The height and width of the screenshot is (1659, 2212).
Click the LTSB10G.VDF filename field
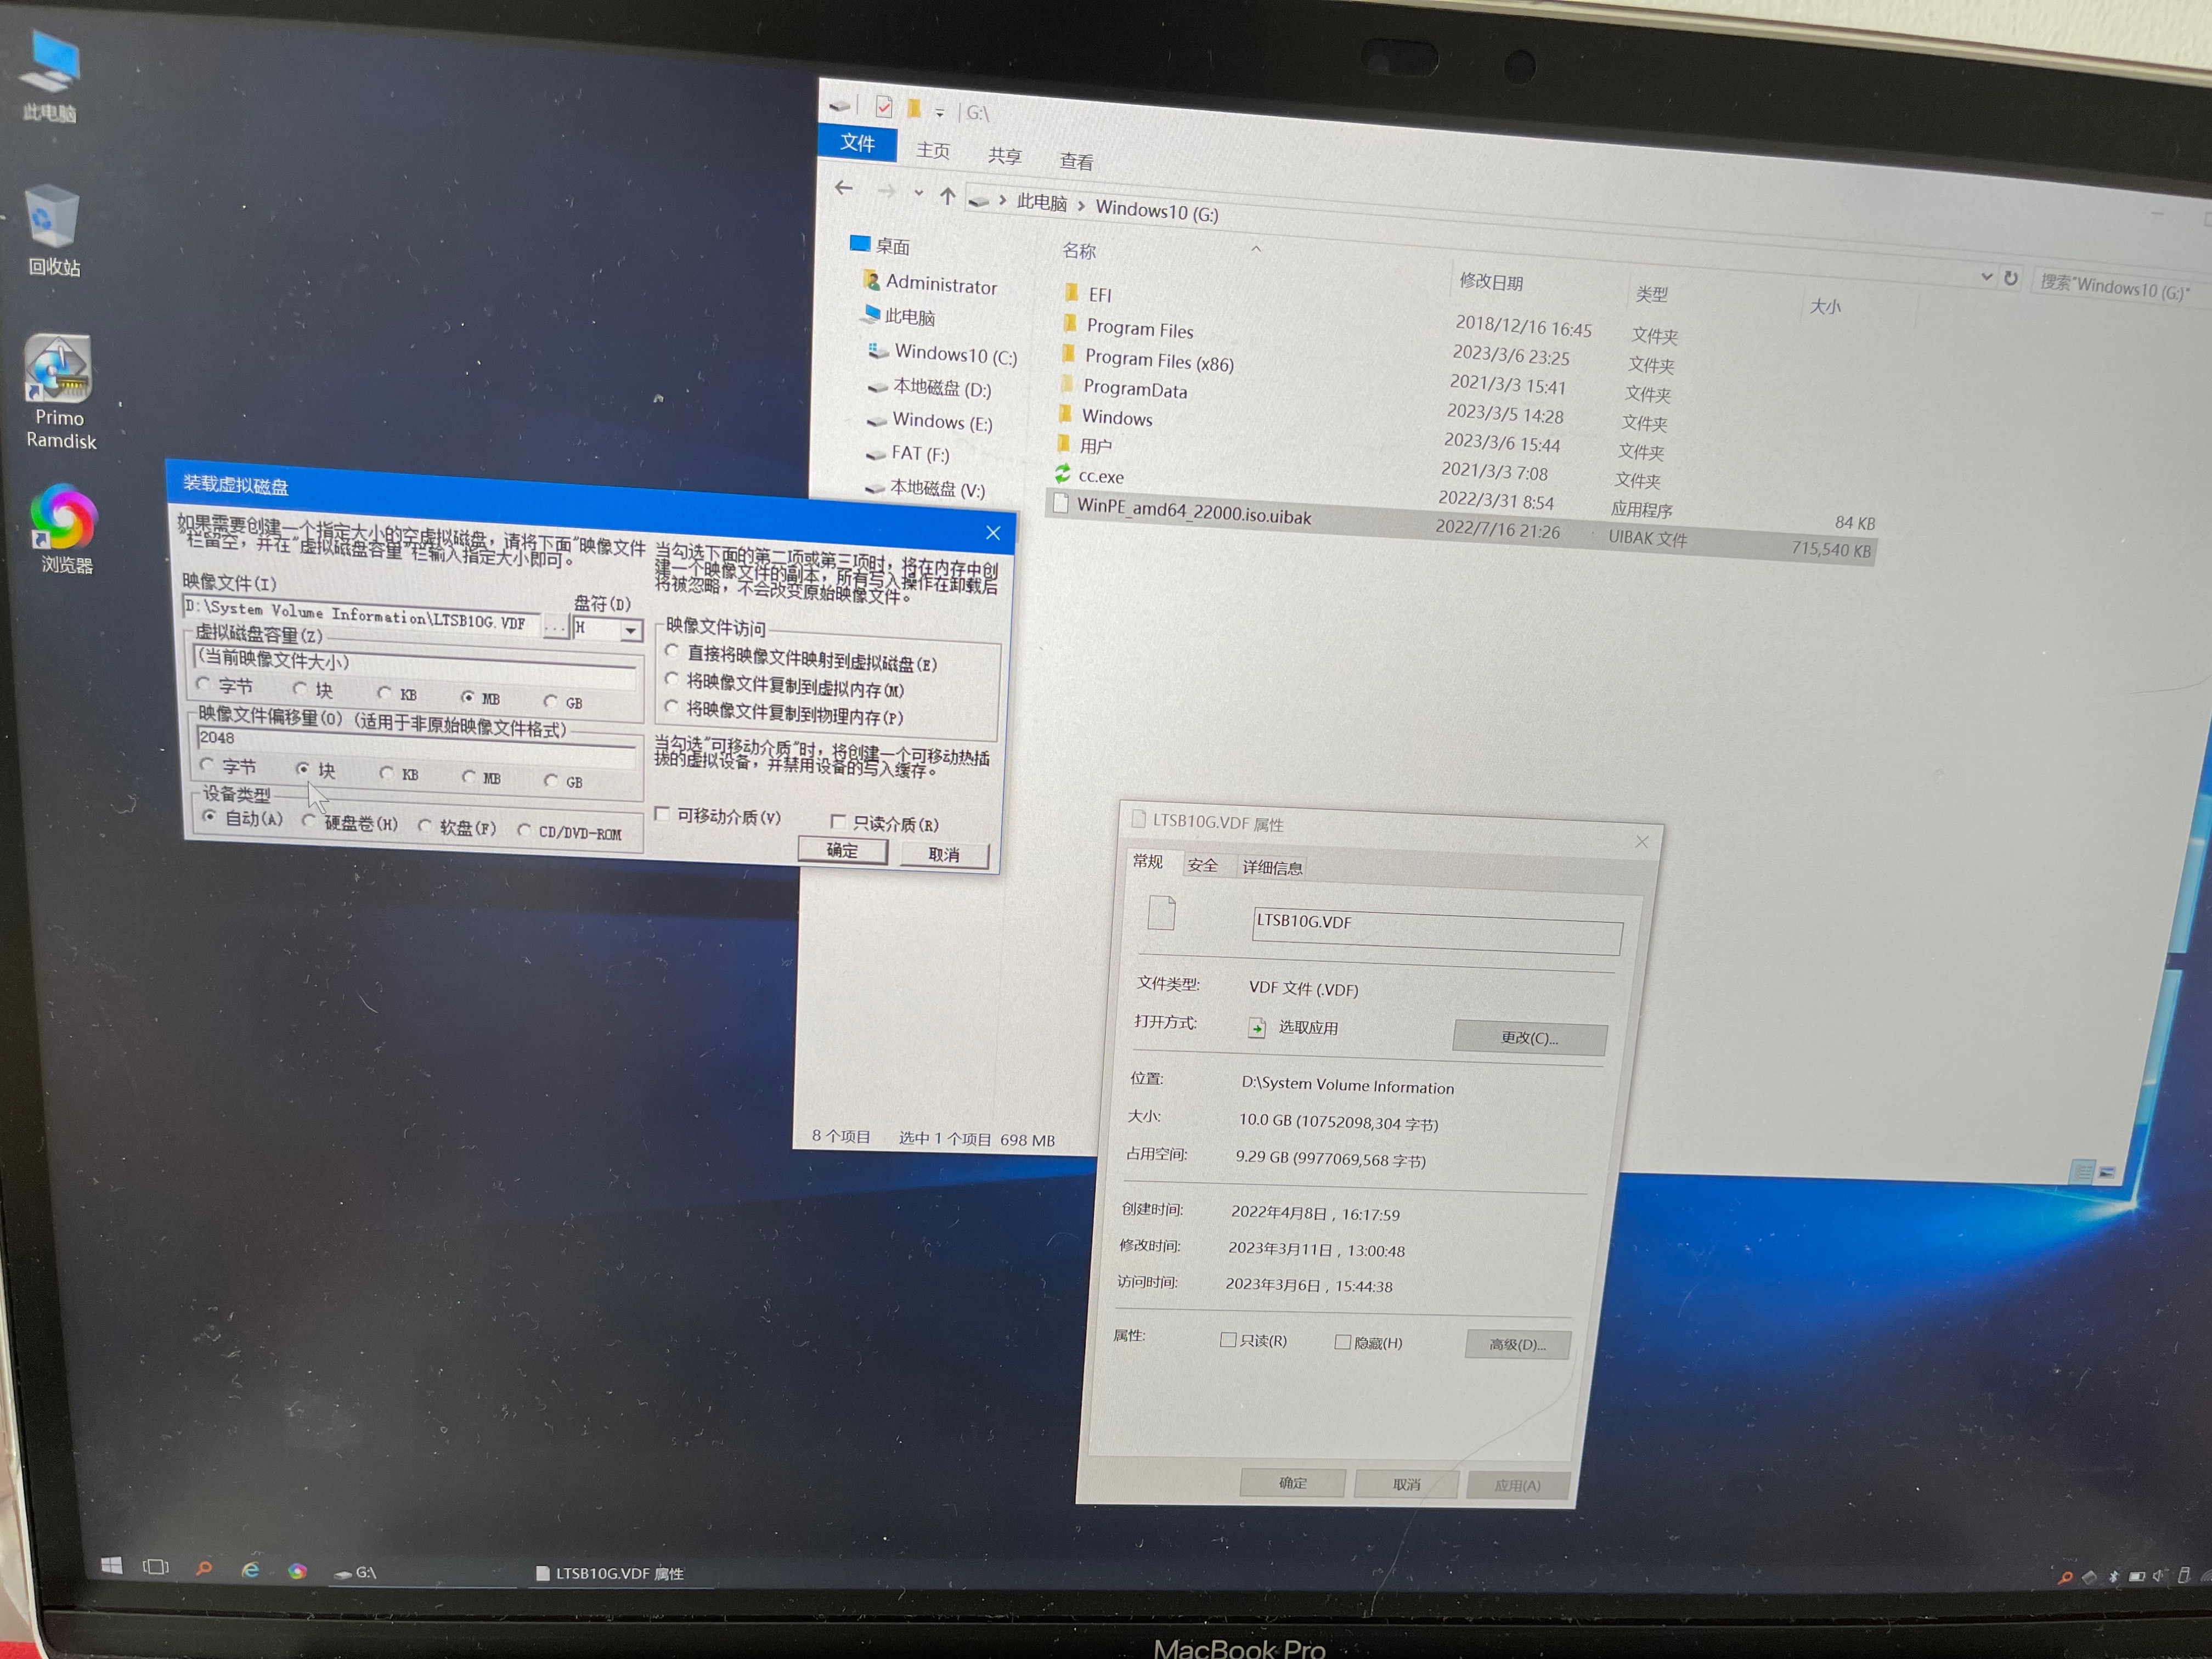1436,930
